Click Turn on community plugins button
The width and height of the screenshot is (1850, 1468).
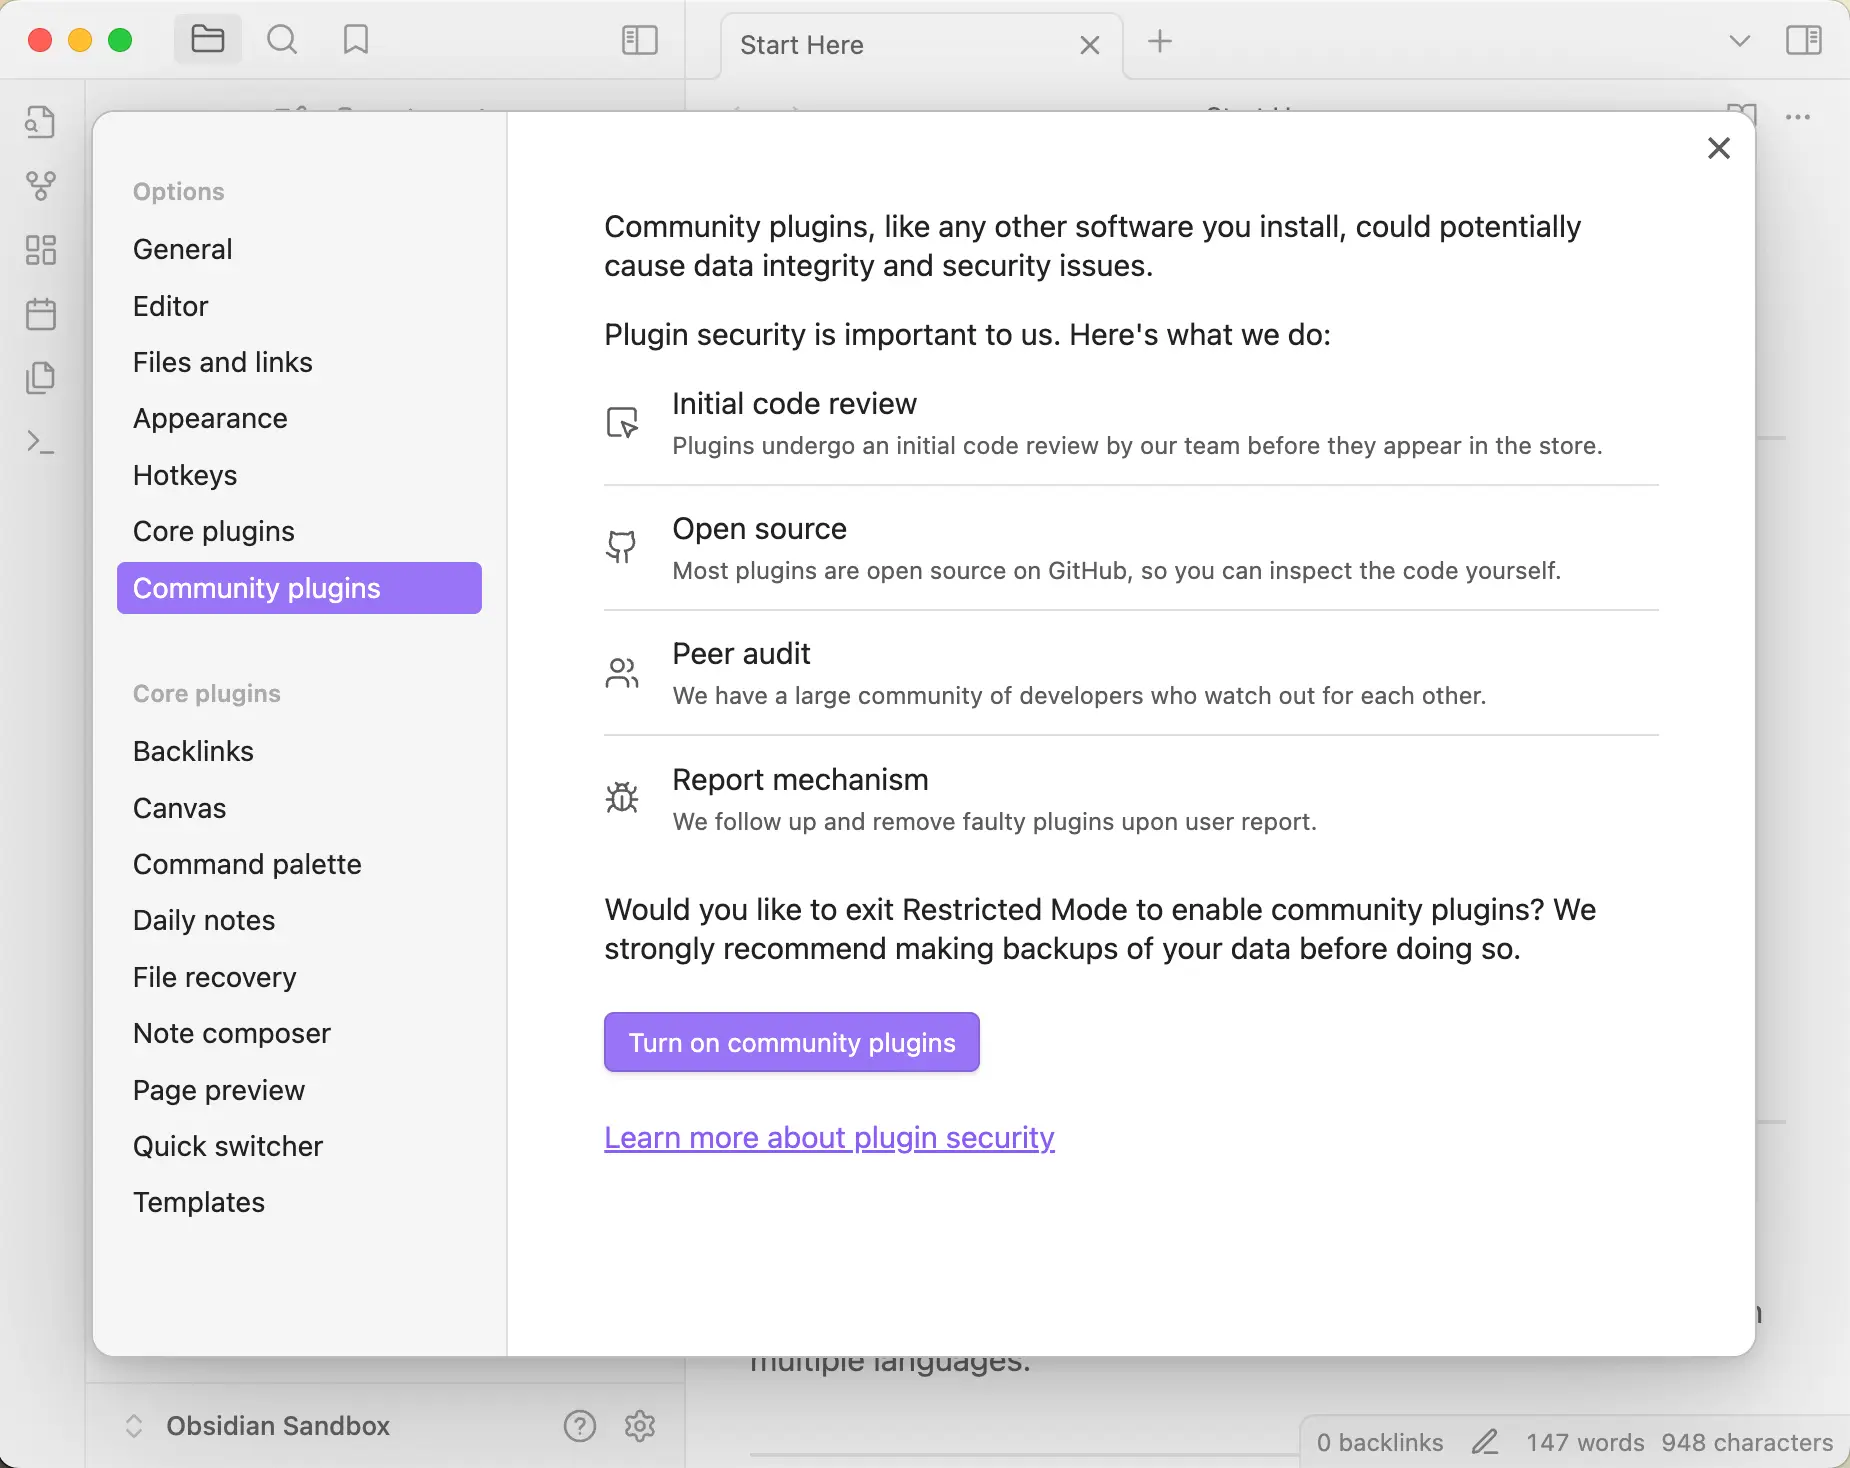click(x=791, y=1042)
